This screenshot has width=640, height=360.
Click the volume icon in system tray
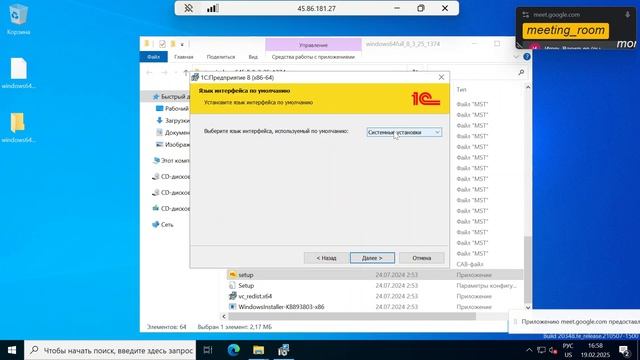click(553, 350)
